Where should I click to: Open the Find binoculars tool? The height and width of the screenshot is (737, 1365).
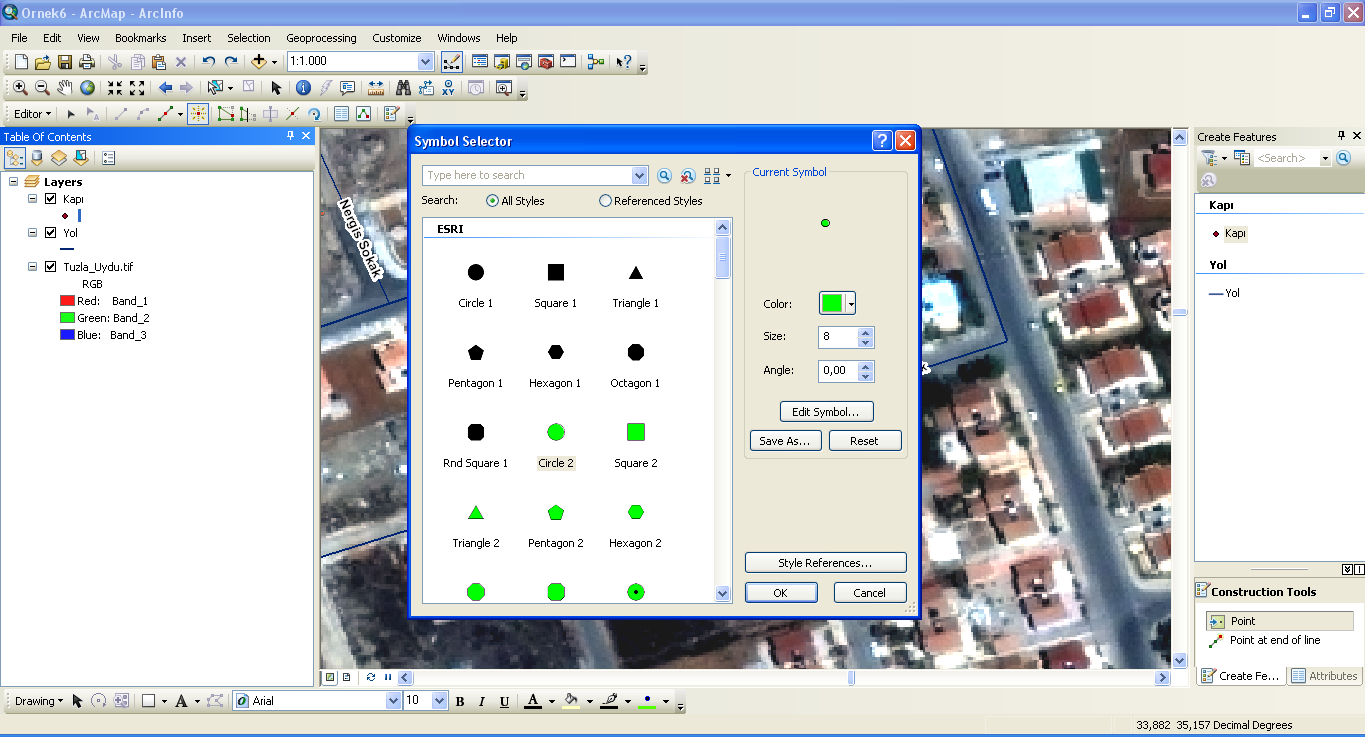click(x=403, y=88)
